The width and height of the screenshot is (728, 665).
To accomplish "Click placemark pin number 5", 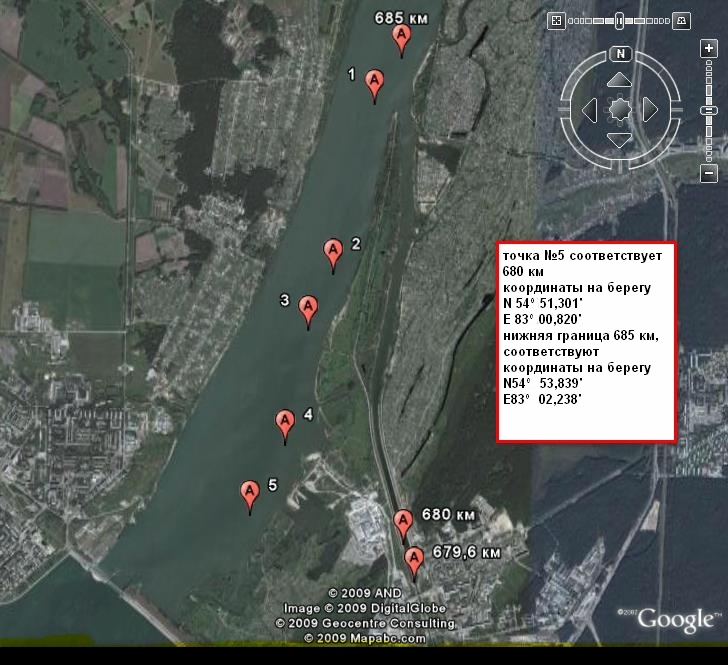I will point(250,493).
